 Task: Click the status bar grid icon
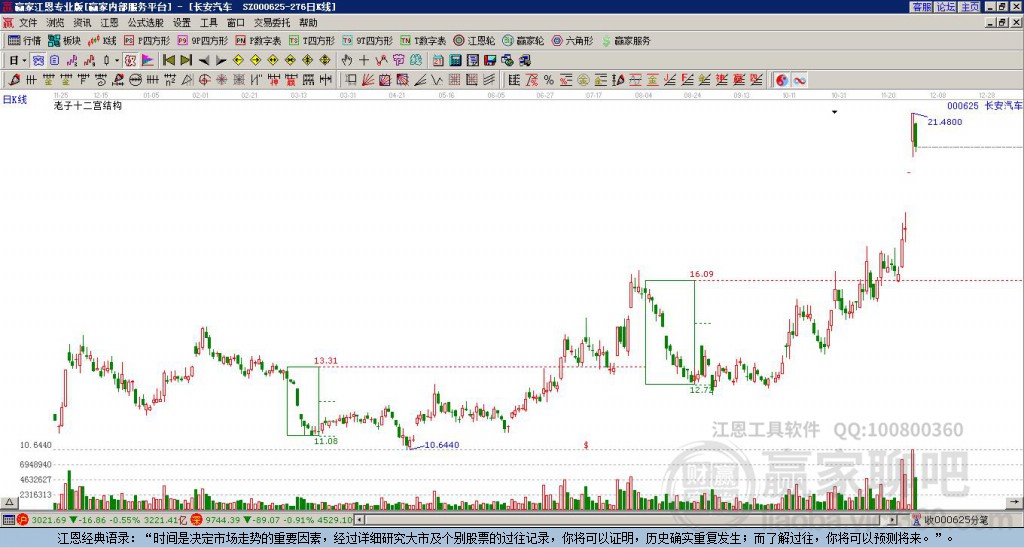[8, 520]
